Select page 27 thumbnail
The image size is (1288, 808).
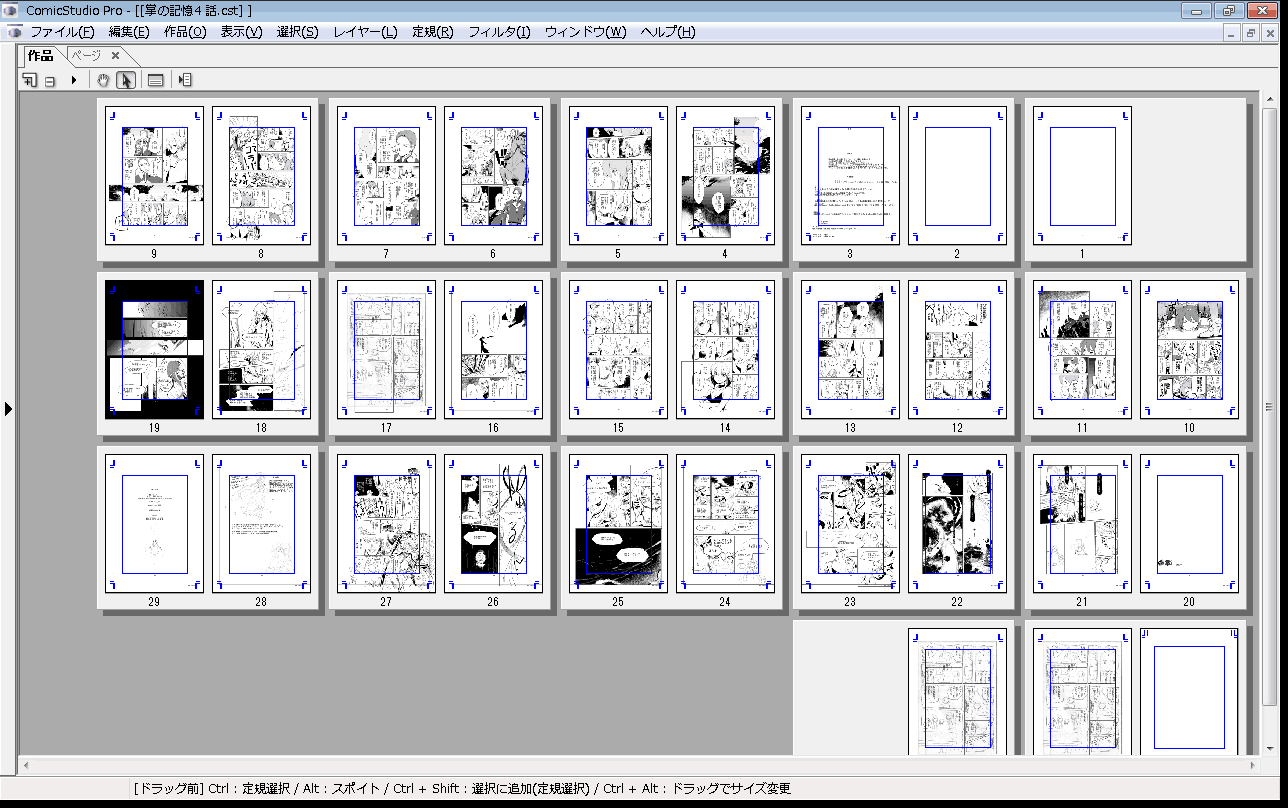[386, 524]
